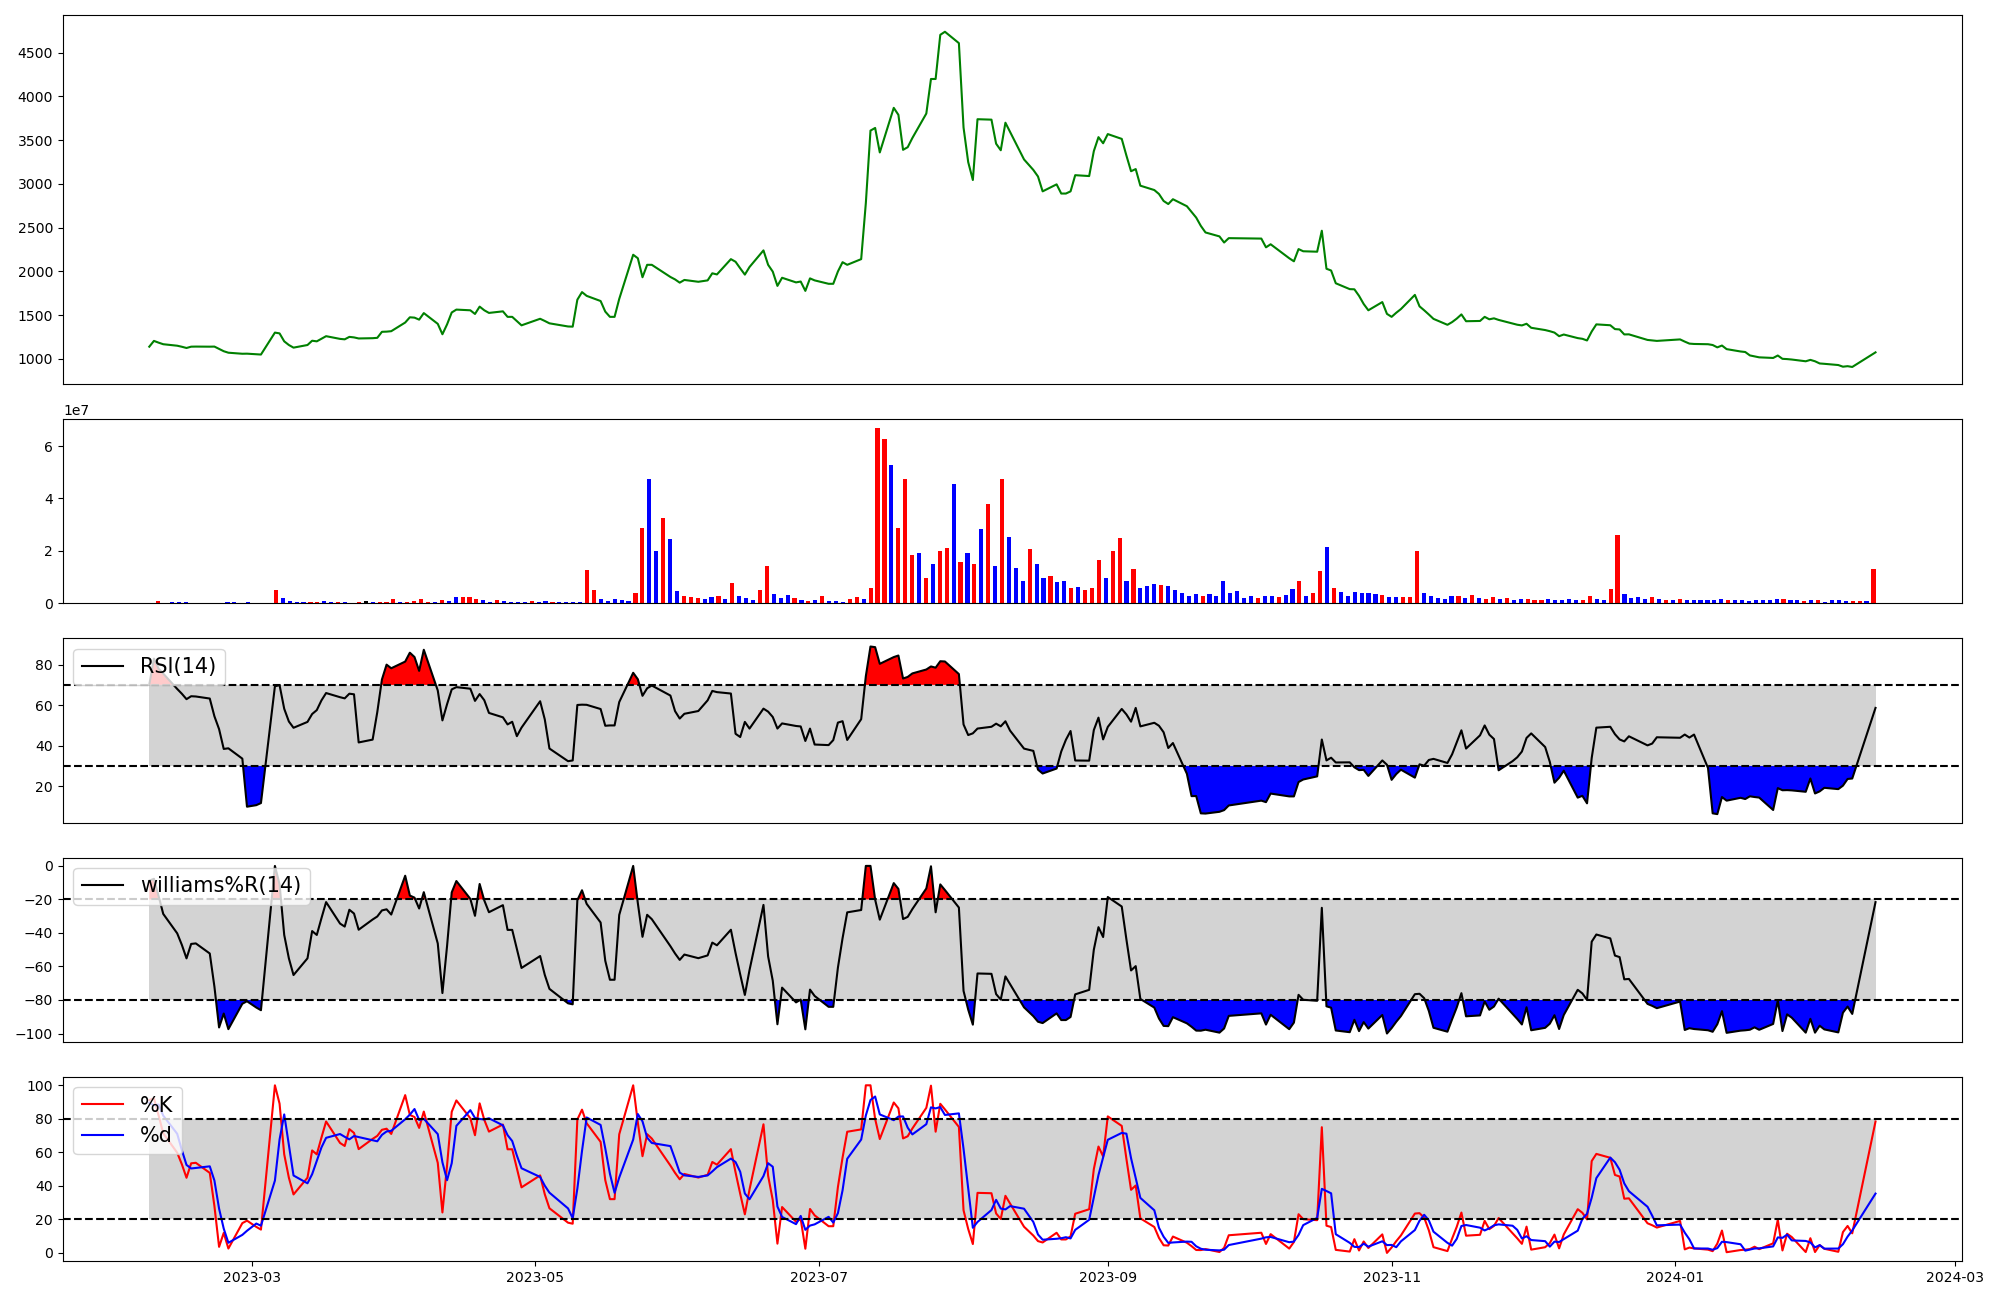Click the 3500 price axis label
2000x1300 pixels.
(x=36, y=141)
